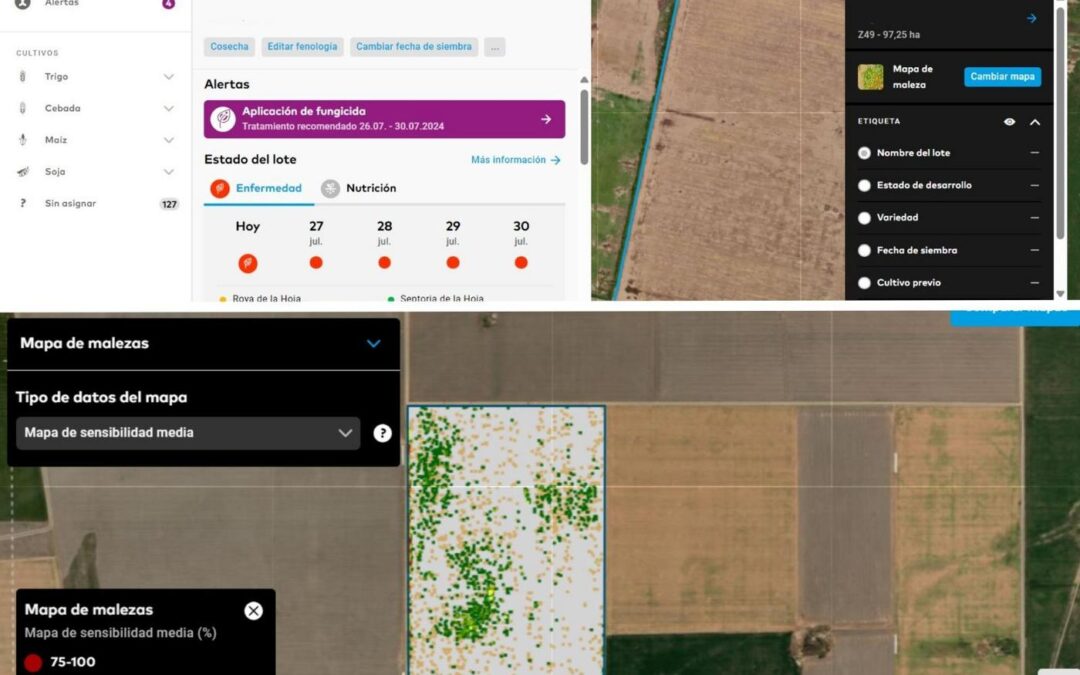The height and width of the screenshot is (675, 1080).
Task: Click the Mapa de maleza thumbnail
Action: click(x=871, y=77)
